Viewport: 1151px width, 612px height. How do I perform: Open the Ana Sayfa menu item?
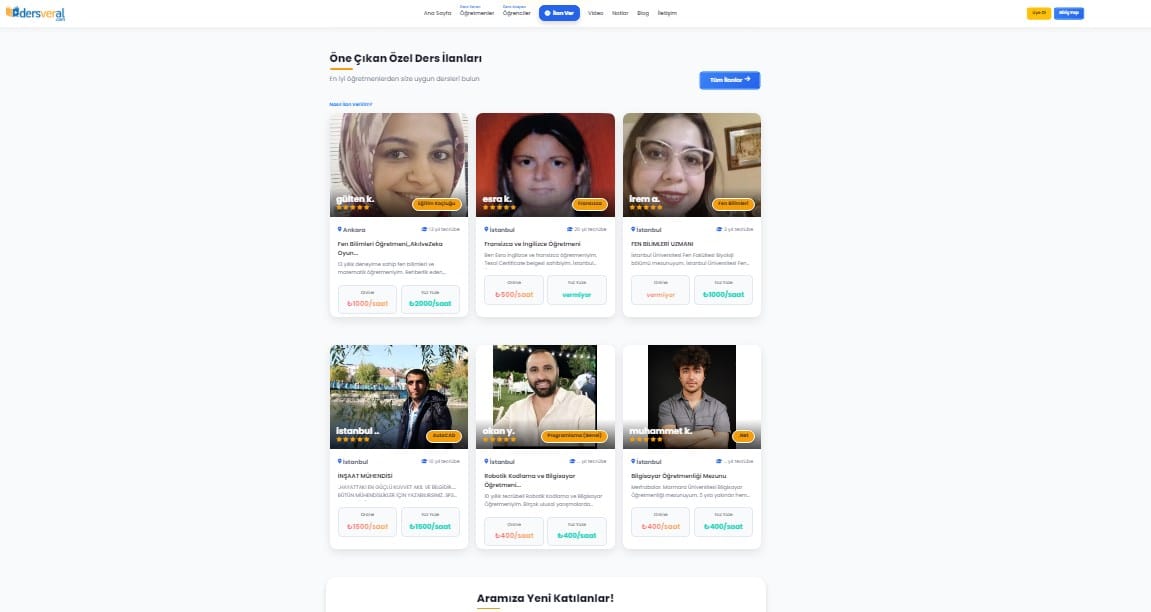coord(437,13)
